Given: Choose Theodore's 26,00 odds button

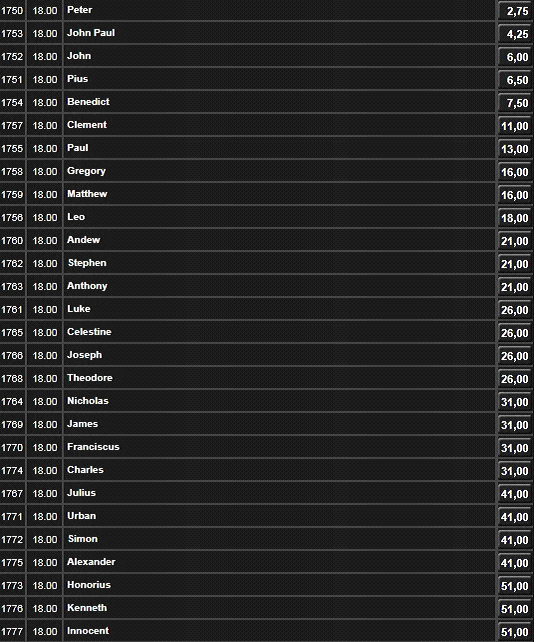Looking at the screenshot, I should 515,379.
